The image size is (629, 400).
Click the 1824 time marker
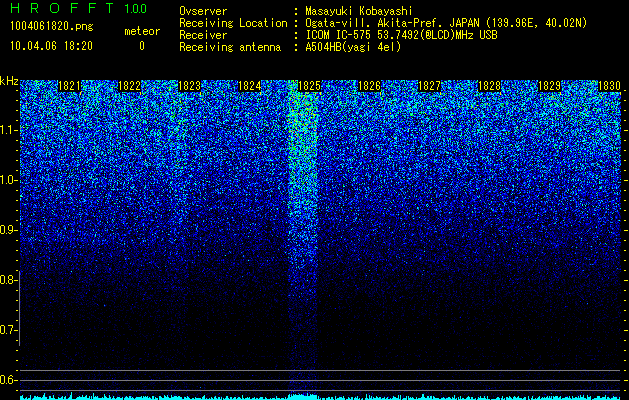tap(250, 86)
